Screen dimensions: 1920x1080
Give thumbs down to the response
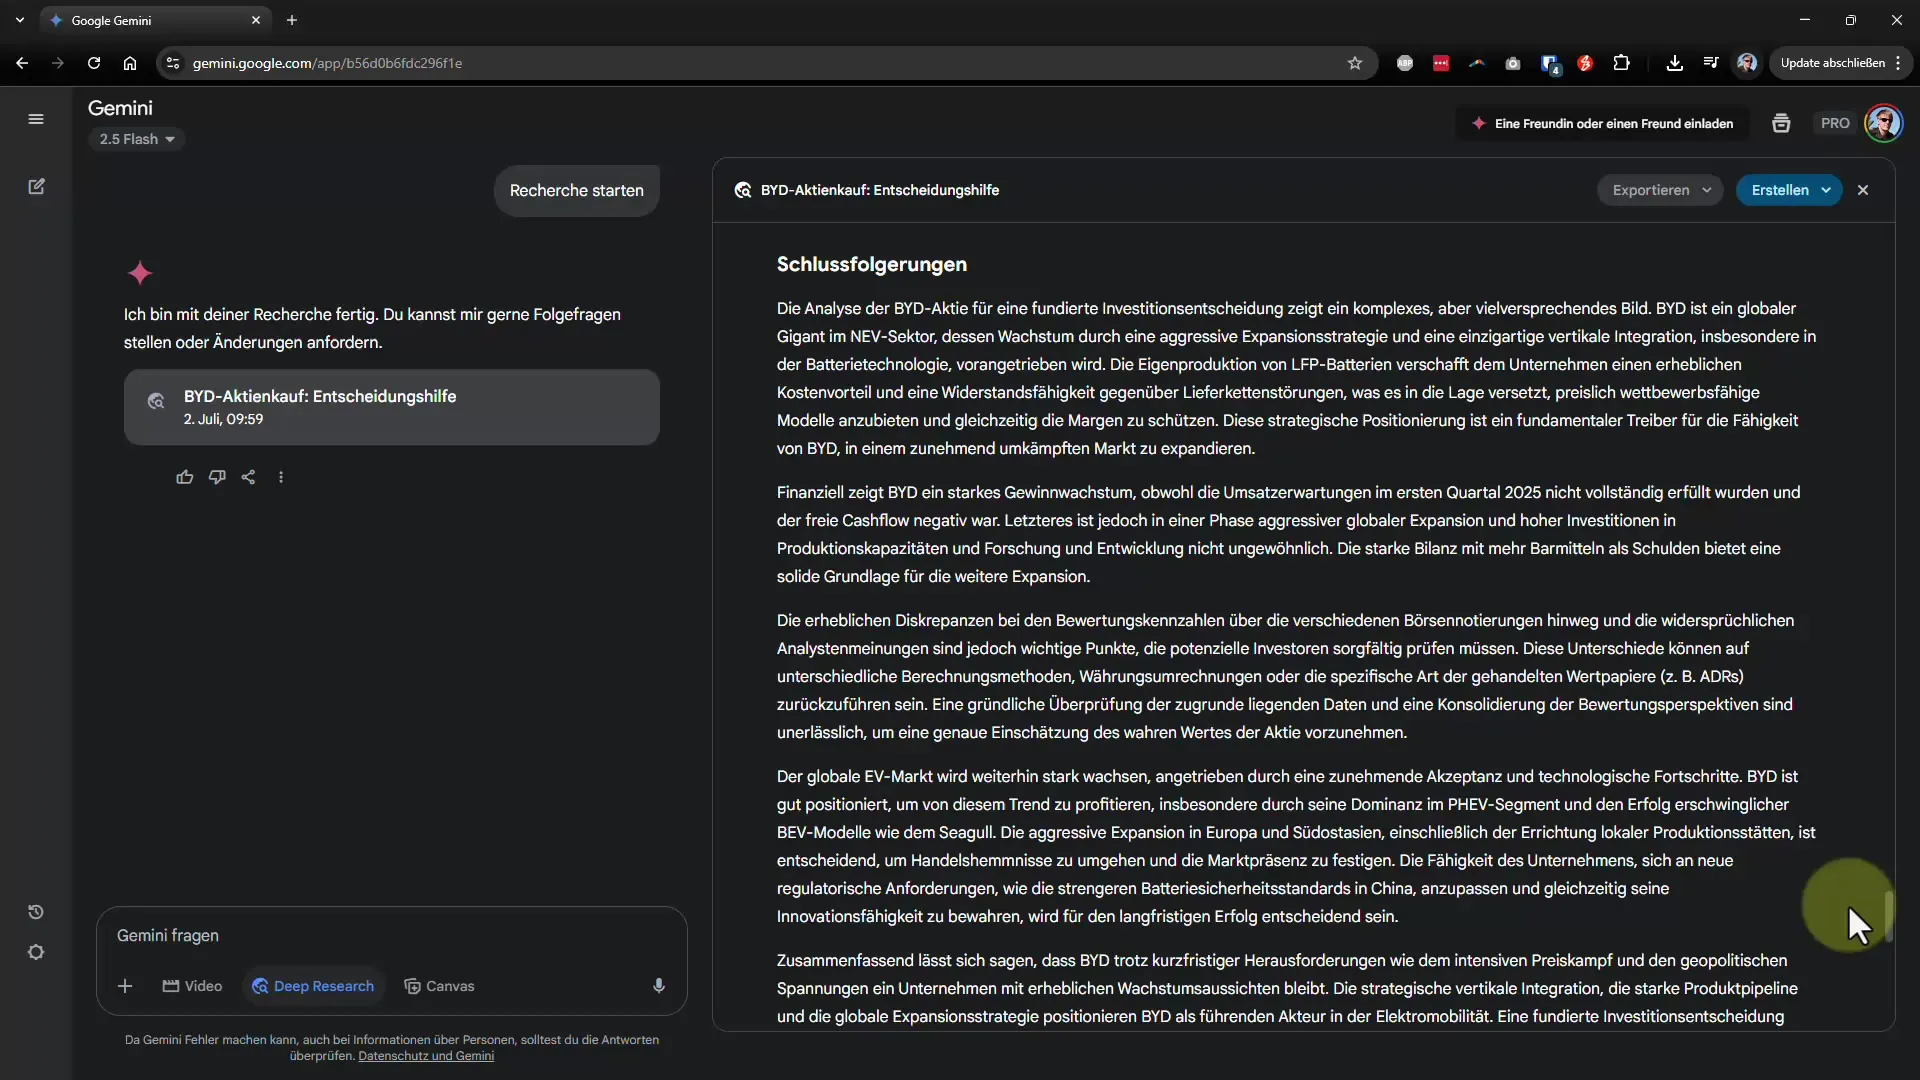tap(217, 477)
